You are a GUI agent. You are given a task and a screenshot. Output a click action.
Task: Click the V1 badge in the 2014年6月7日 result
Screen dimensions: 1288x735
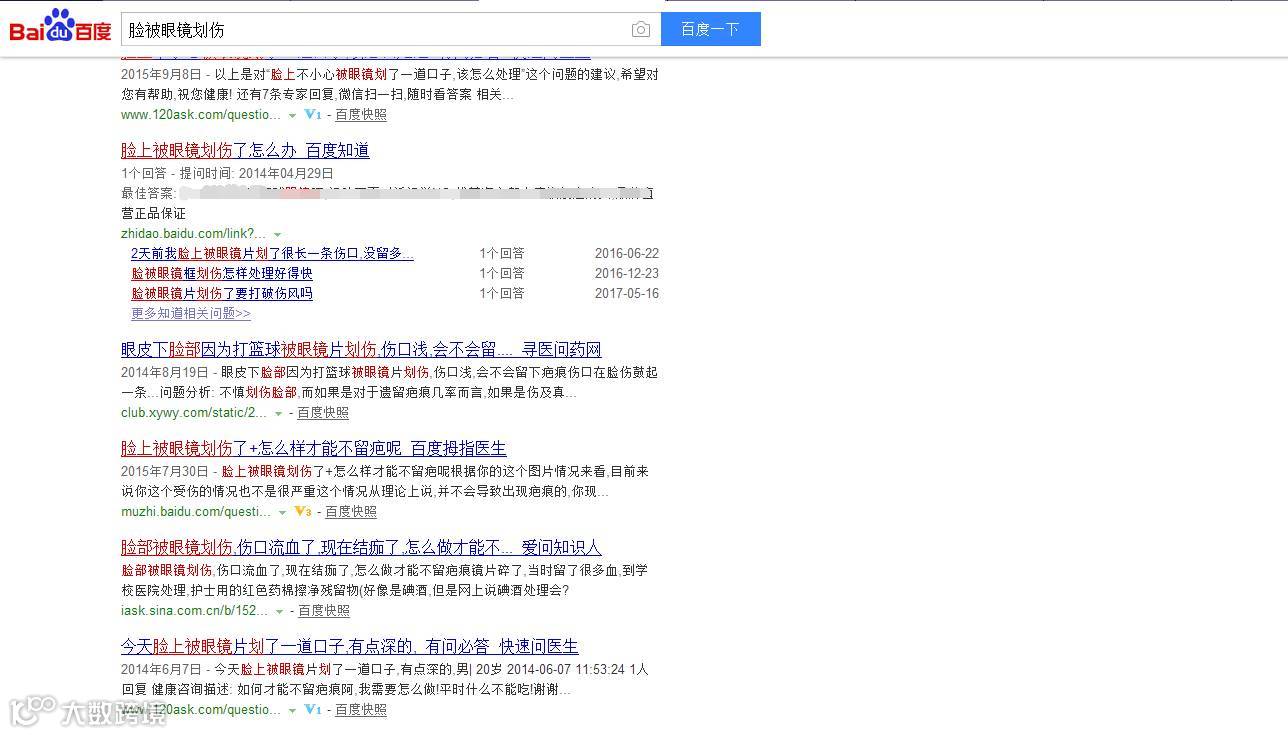tap(313, 709)
